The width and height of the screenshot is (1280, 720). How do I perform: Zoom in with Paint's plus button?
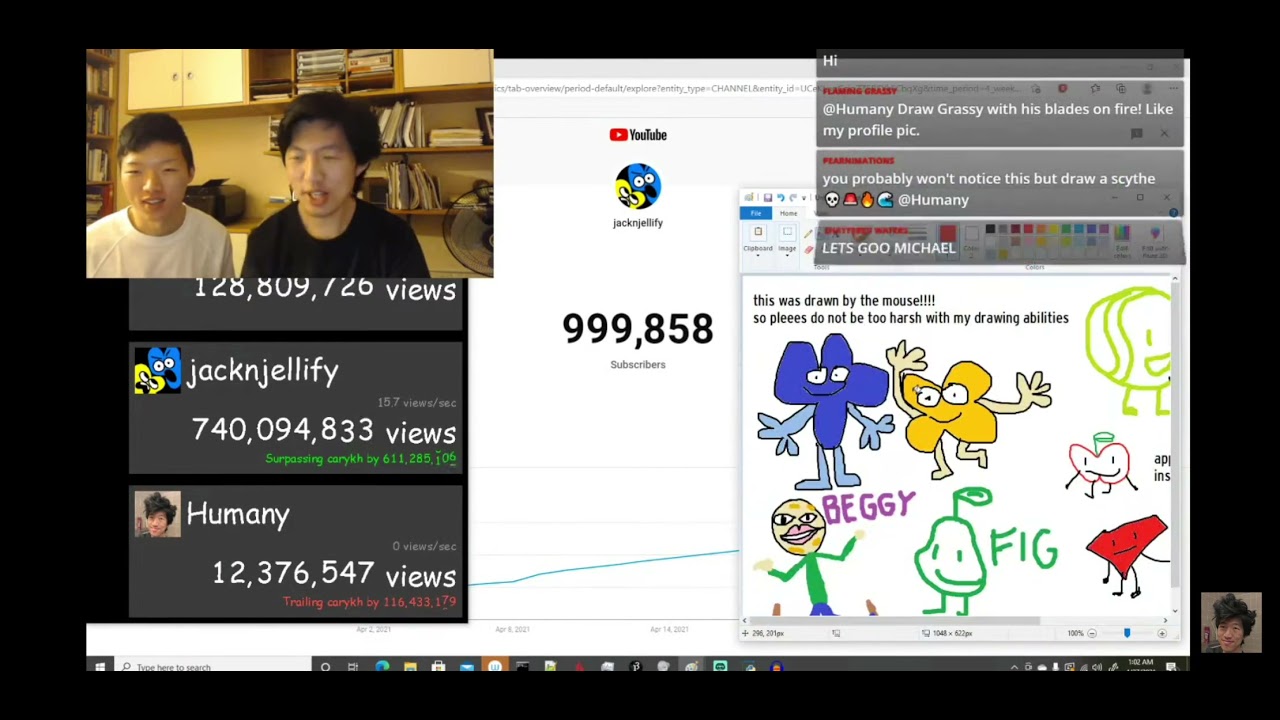coord(1162,633)
